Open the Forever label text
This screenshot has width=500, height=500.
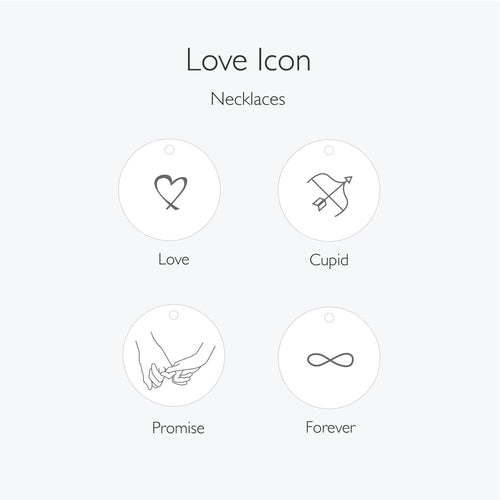tap(330, 427)
